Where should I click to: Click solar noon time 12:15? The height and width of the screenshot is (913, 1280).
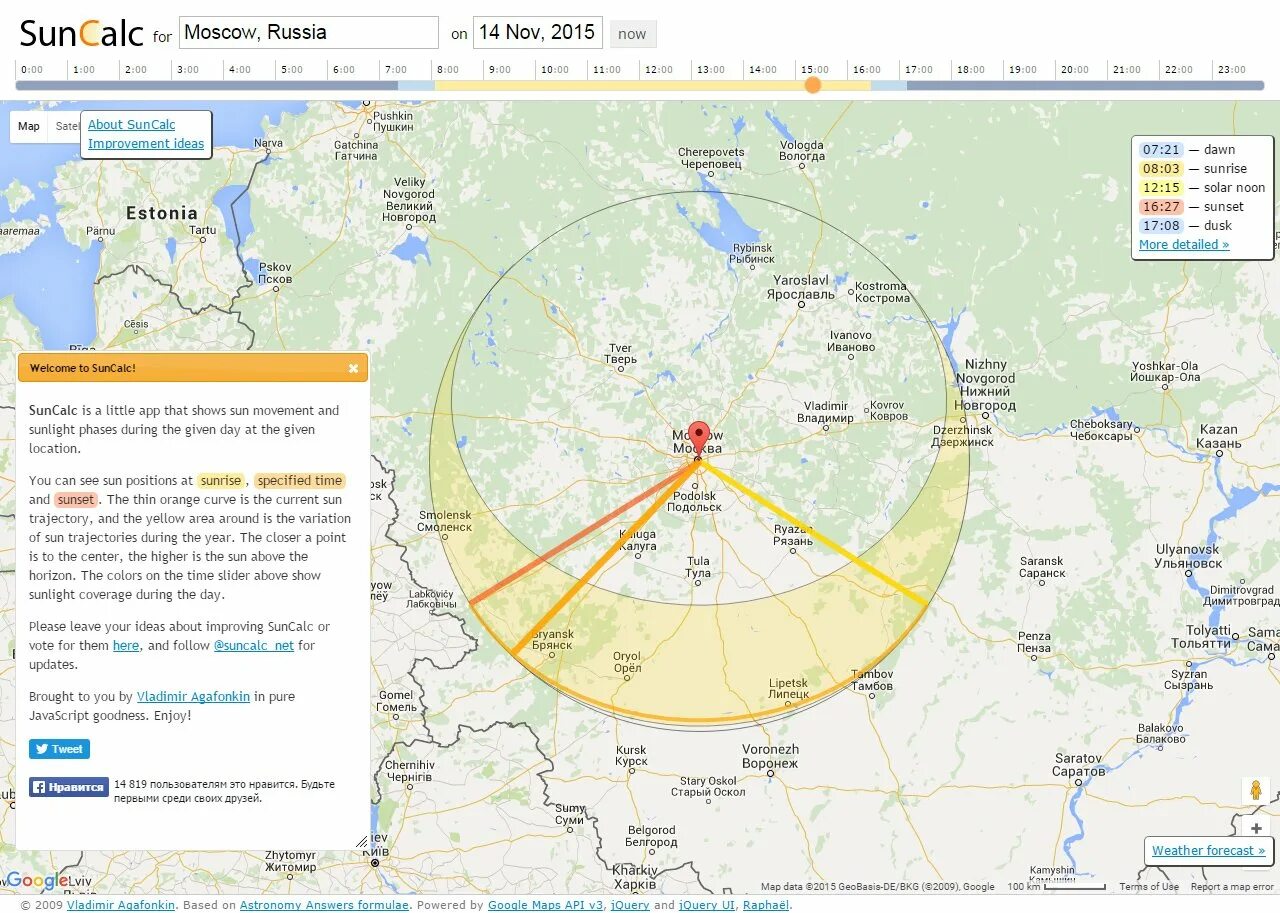[x=1160, y=187]
